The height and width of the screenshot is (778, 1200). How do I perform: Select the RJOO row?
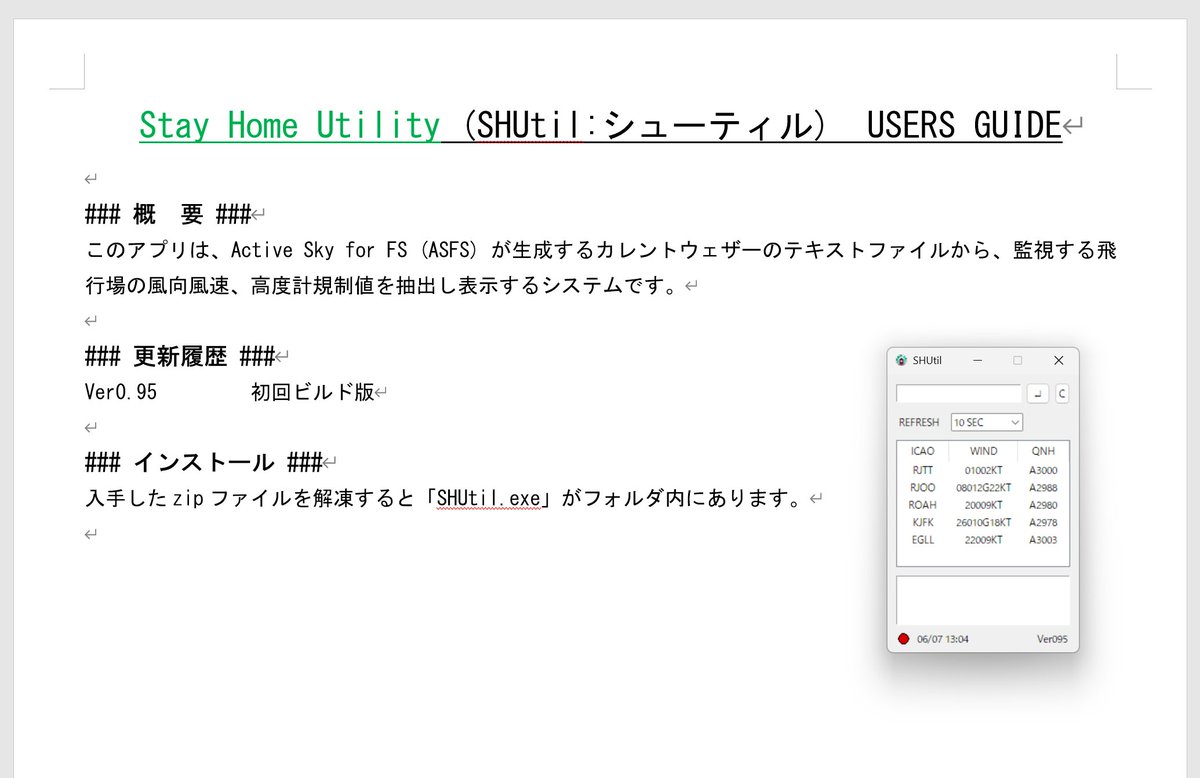pyautogui.click(x=983, y=488)
